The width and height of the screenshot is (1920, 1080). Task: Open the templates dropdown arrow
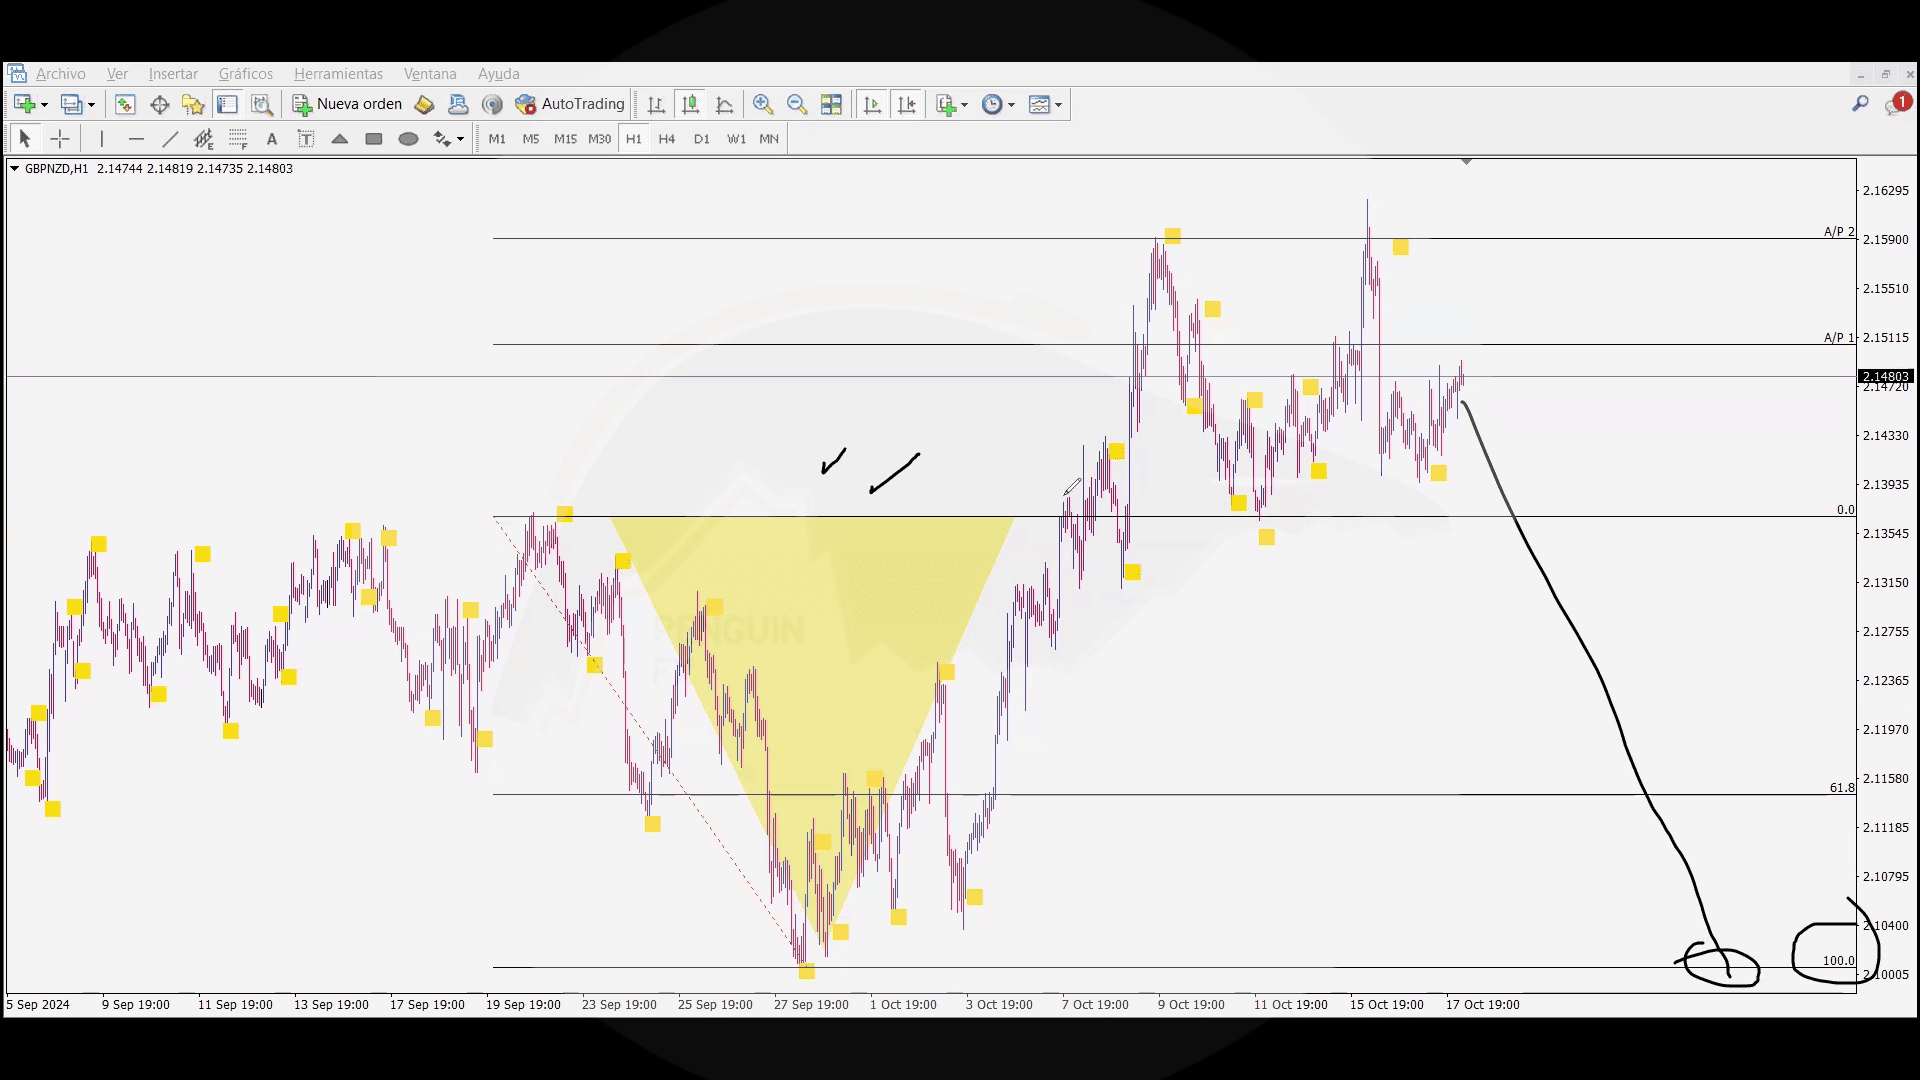click(1058, 105)
